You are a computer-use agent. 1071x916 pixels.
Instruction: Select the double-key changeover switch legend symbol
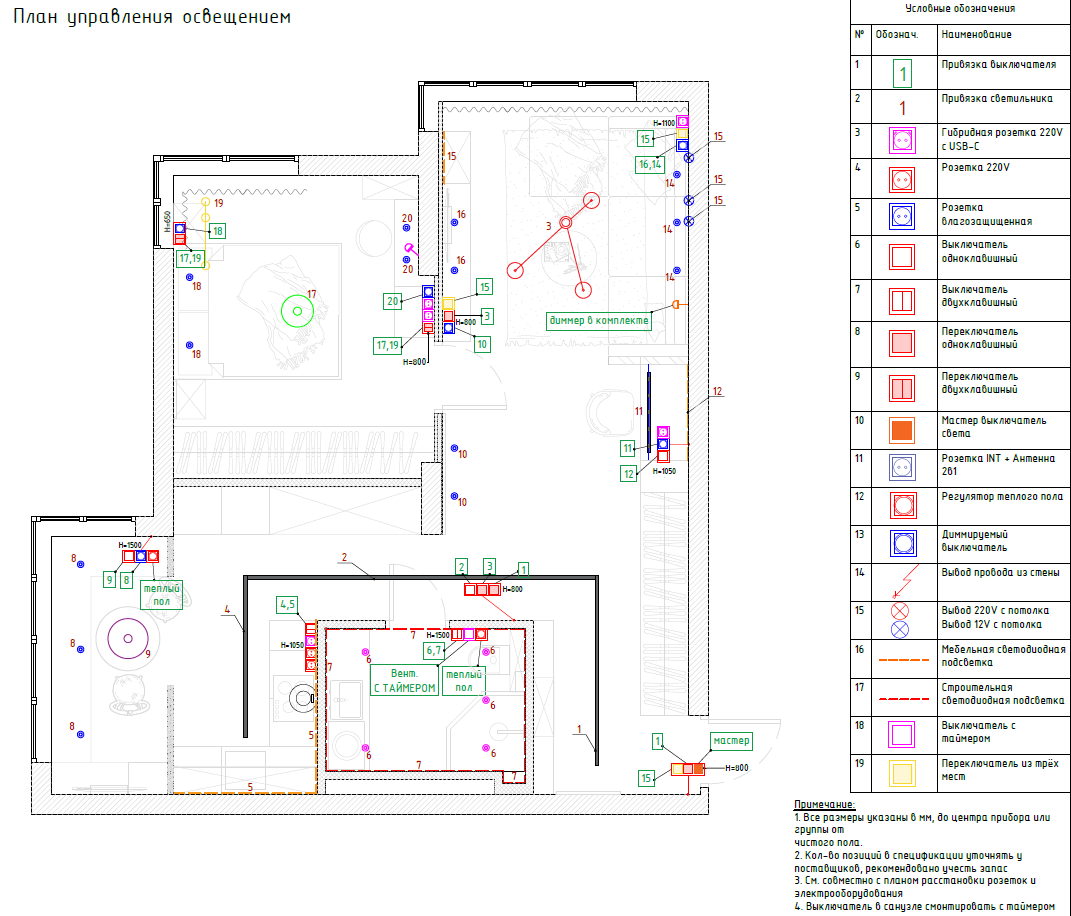point(902,389)
